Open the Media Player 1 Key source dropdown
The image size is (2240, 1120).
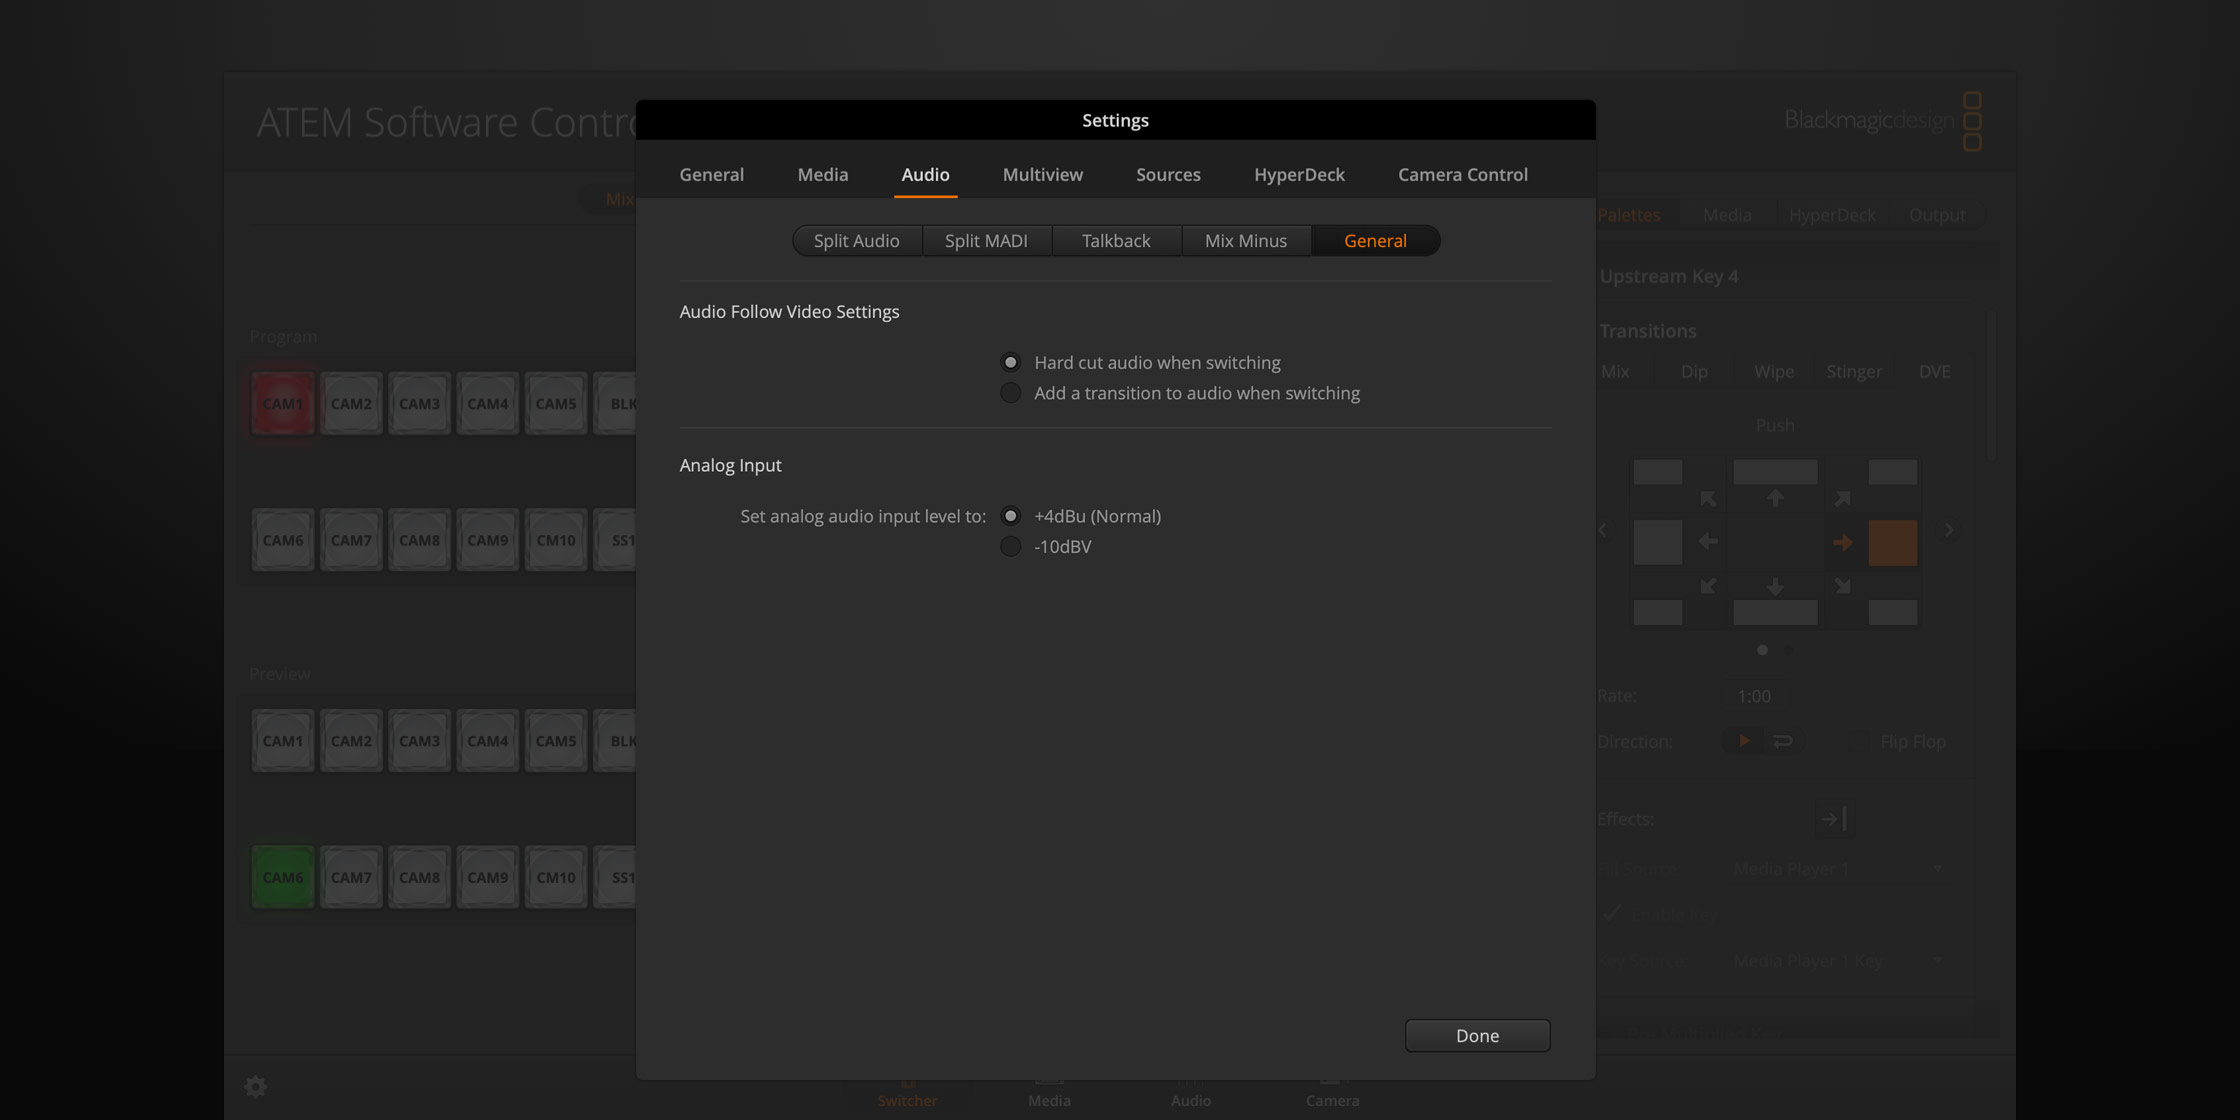pyautogui.click(x=1838, y=960)
